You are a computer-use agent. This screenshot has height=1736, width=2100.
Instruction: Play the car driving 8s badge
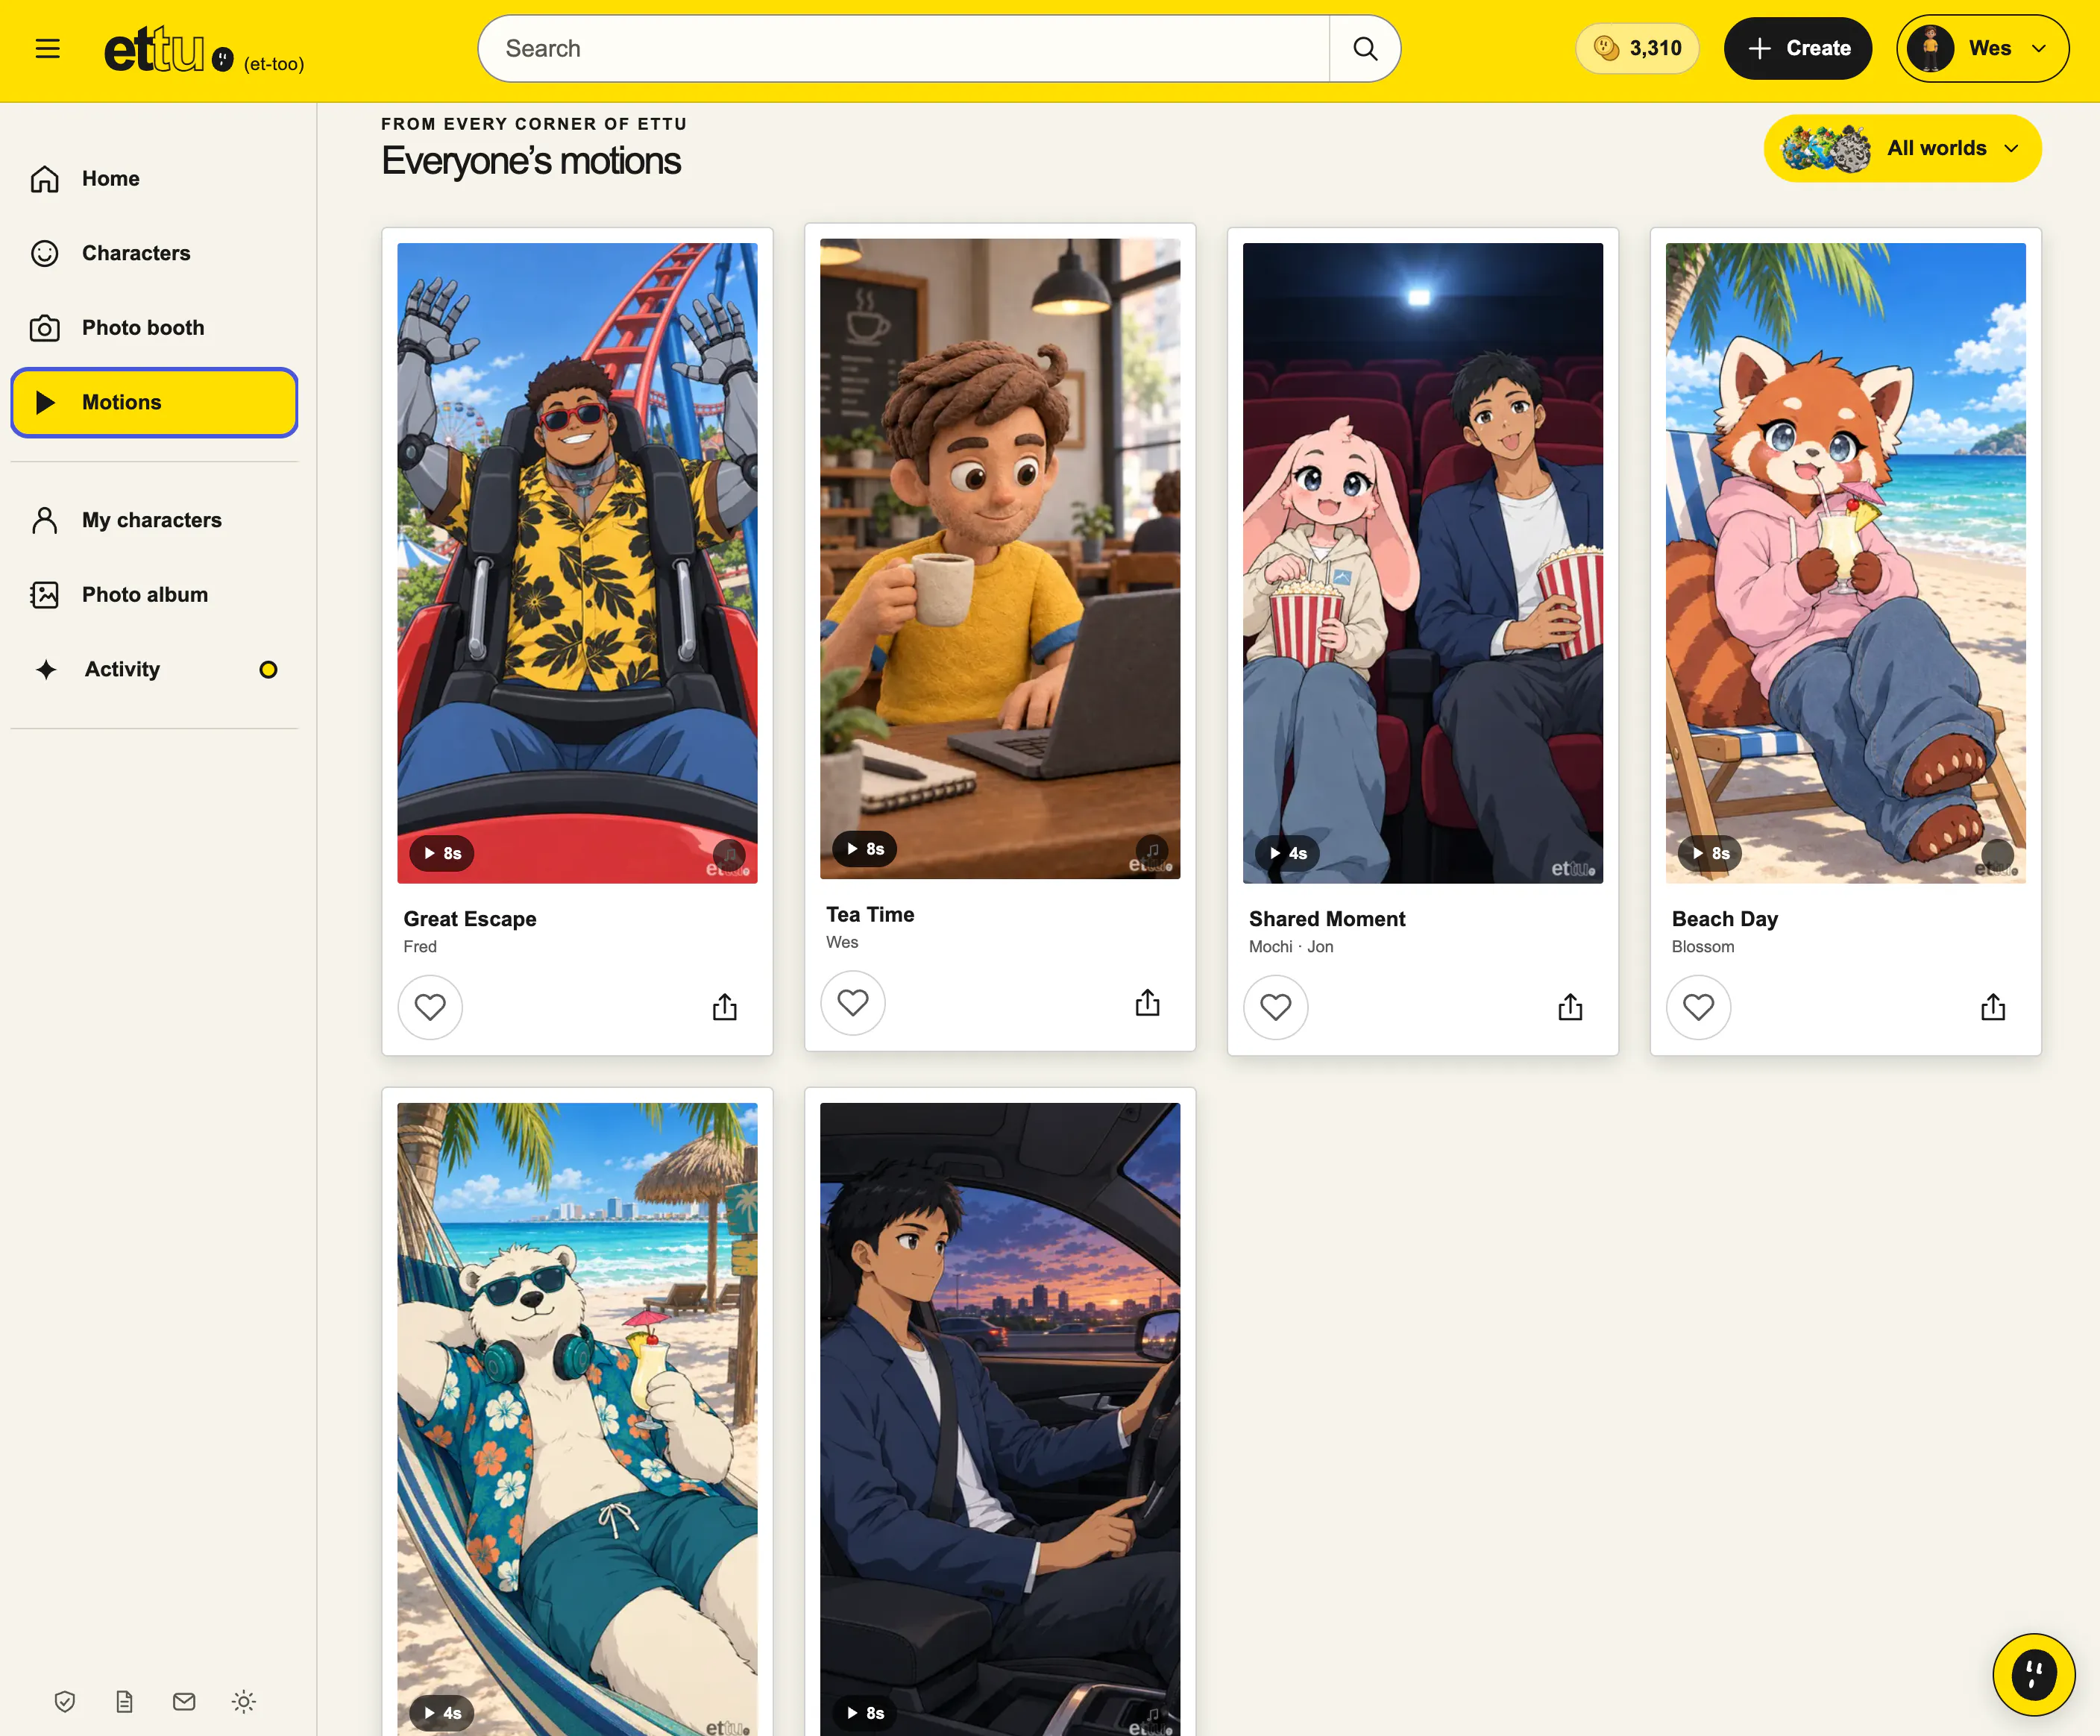point(864,1713)
